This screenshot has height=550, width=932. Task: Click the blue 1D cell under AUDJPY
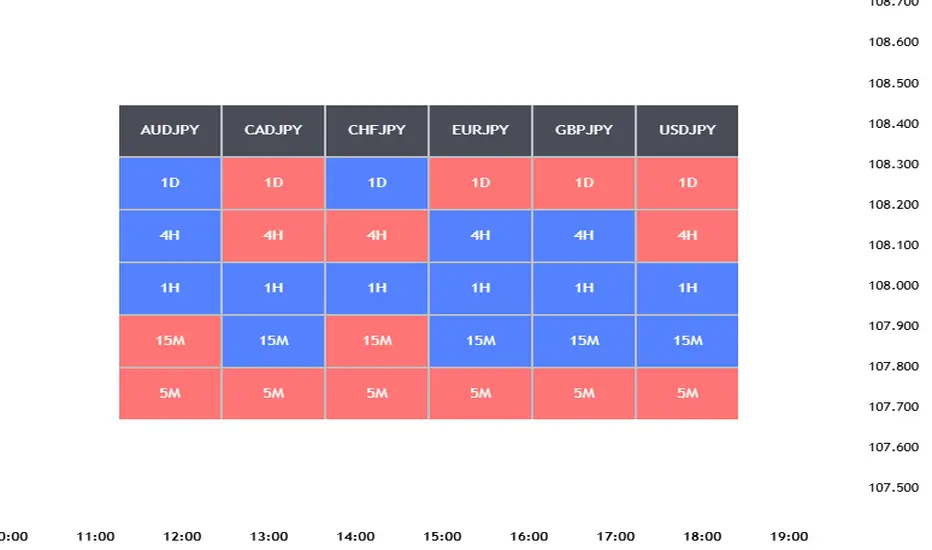170,183
